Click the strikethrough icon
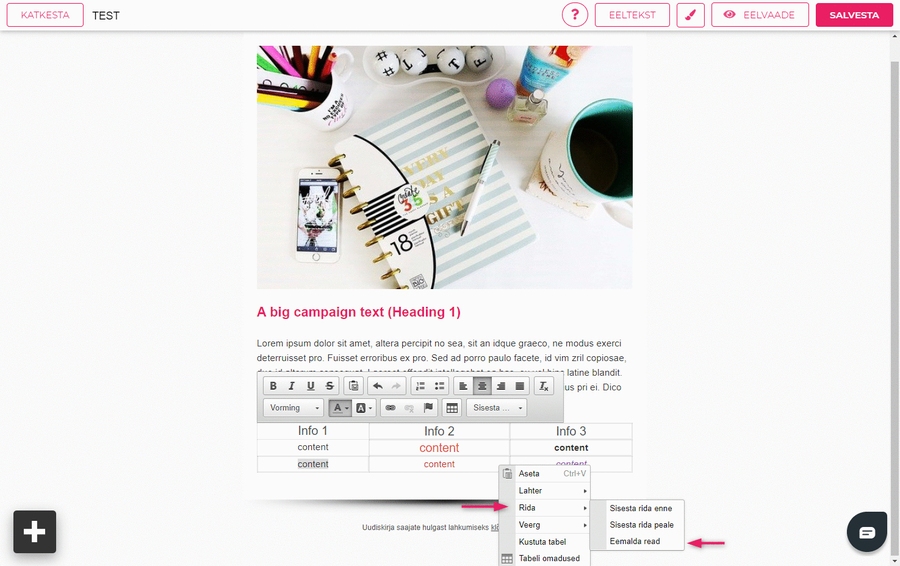Image resolution: width=900 pixels, height=566 pixels. tap(329, 386)
